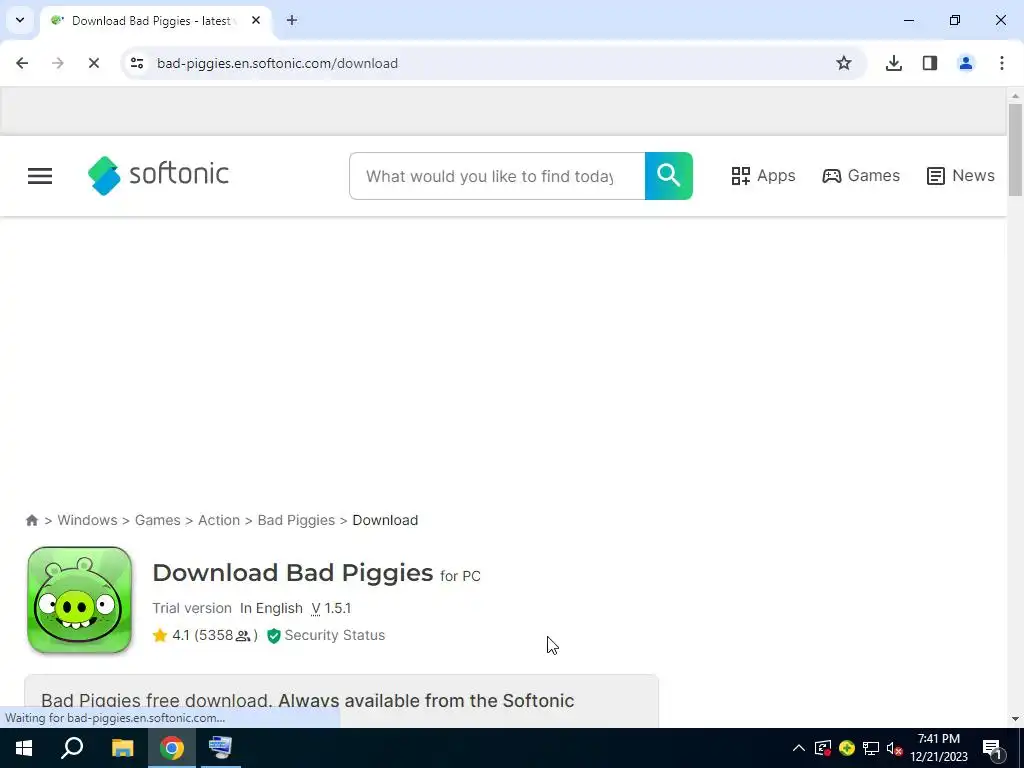Go to home breadcrumb icon
The width and height of the screenshot is (1024, 768).
tap(31, 520)
